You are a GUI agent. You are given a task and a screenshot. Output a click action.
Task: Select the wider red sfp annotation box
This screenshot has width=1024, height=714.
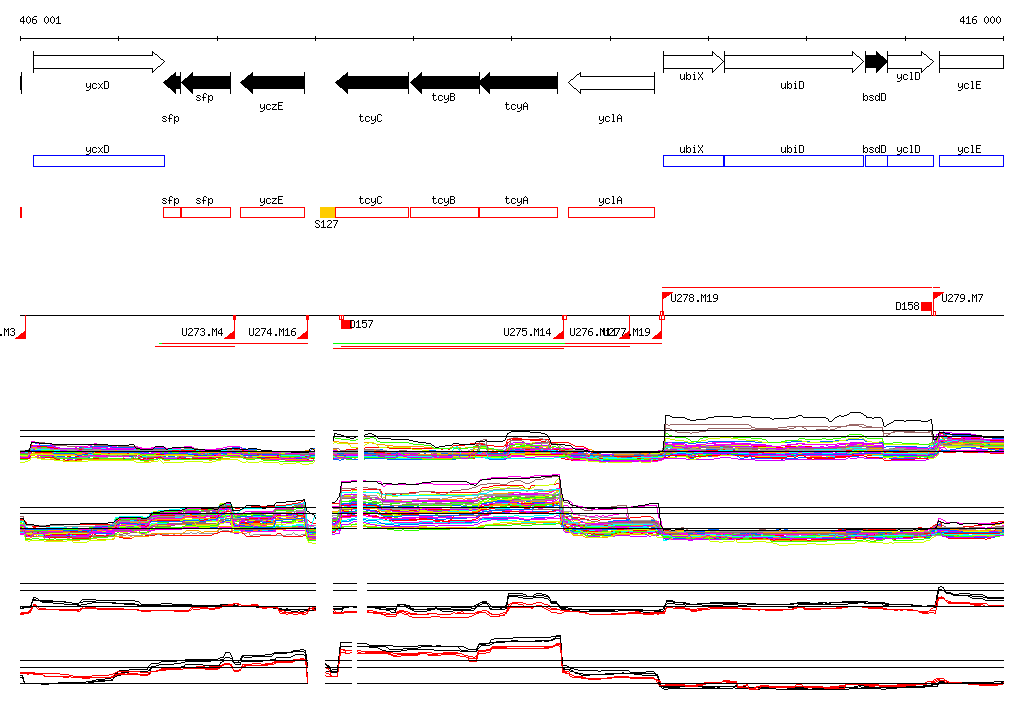[x=206, y=212]
